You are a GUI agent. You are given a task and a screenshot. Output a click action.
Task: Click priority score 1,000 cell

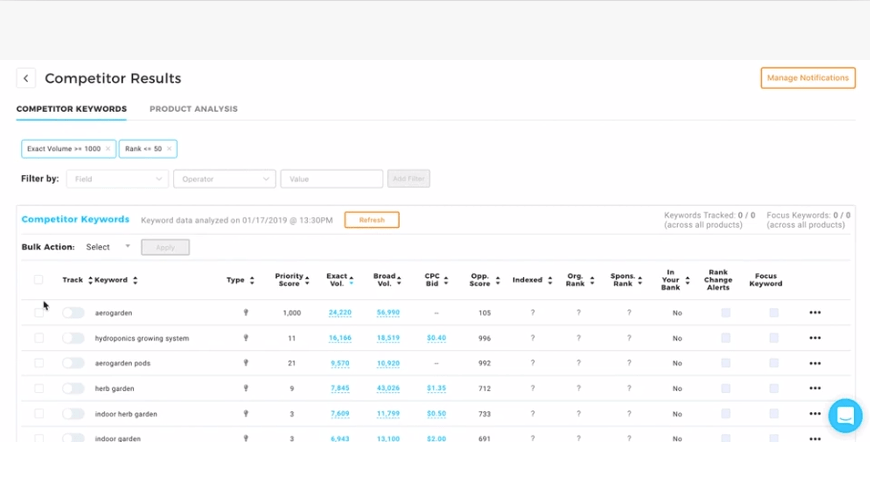(x=292, y=313)
